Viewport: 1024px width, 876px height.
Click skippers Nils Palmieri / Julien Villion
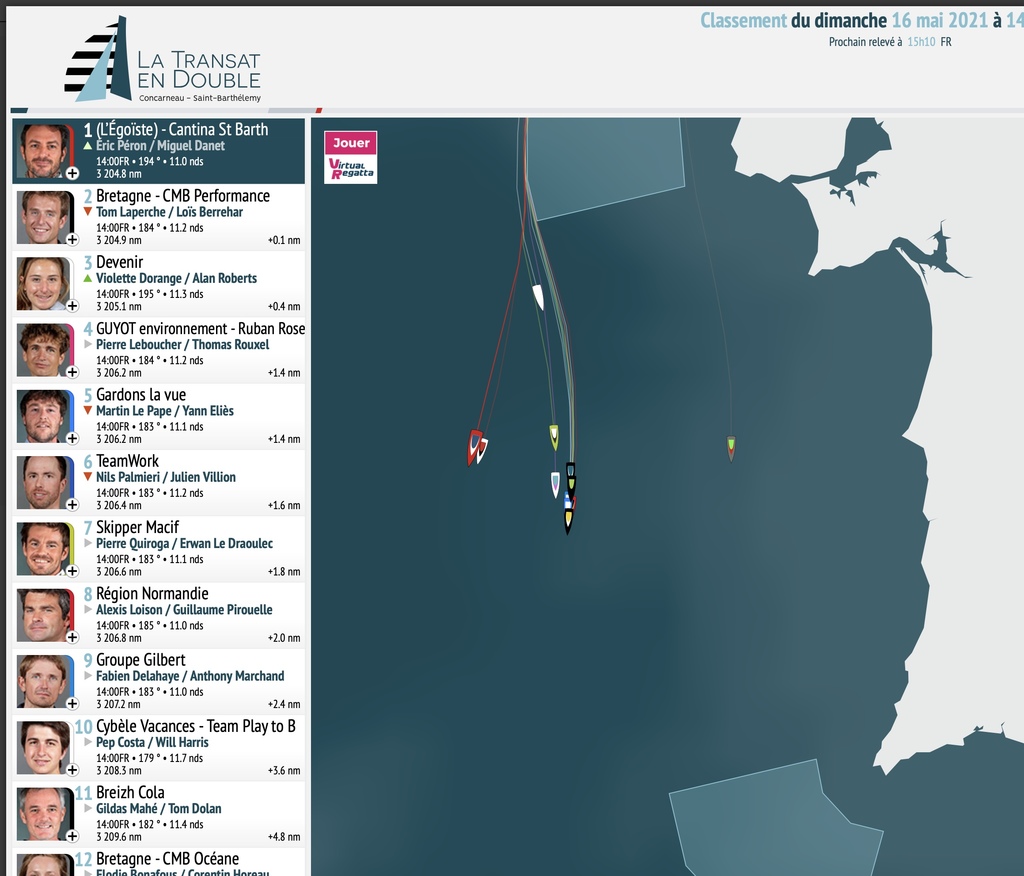166,477
